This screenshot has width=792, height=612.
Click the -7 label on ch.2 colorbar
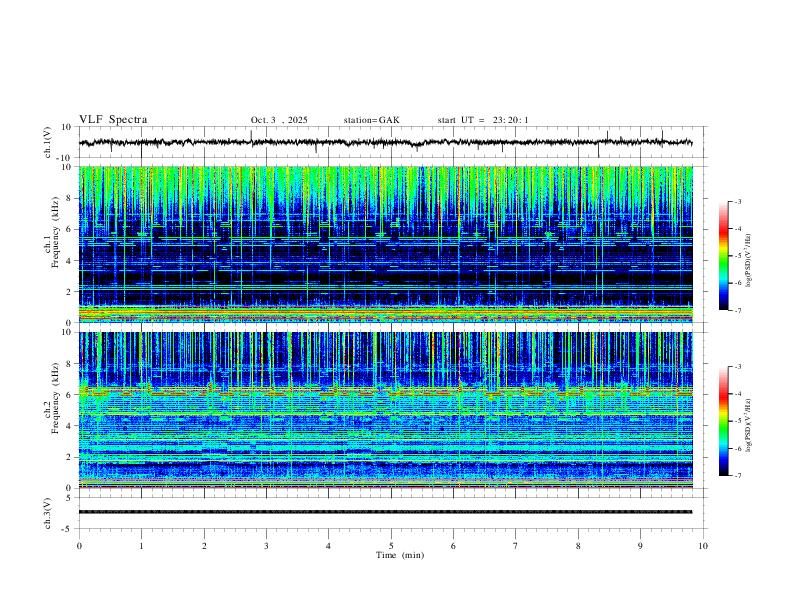(738, 475)
